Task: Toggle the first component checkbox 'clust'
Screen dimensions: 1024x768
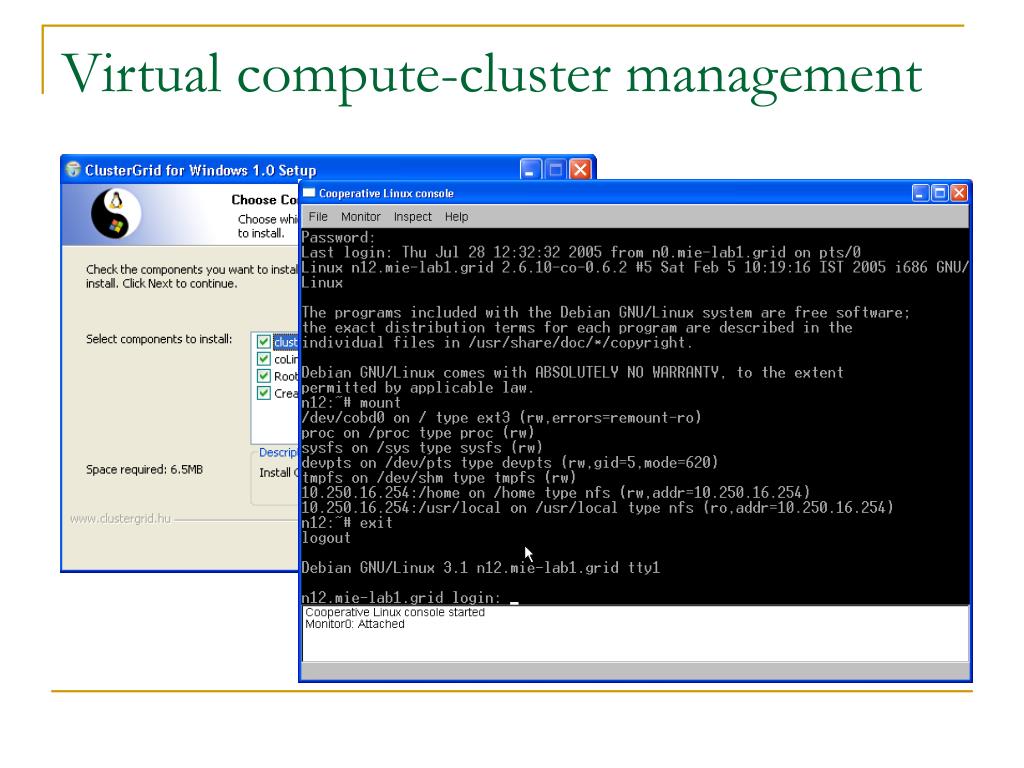Action: pyautogui.click(x=264, y=342)
